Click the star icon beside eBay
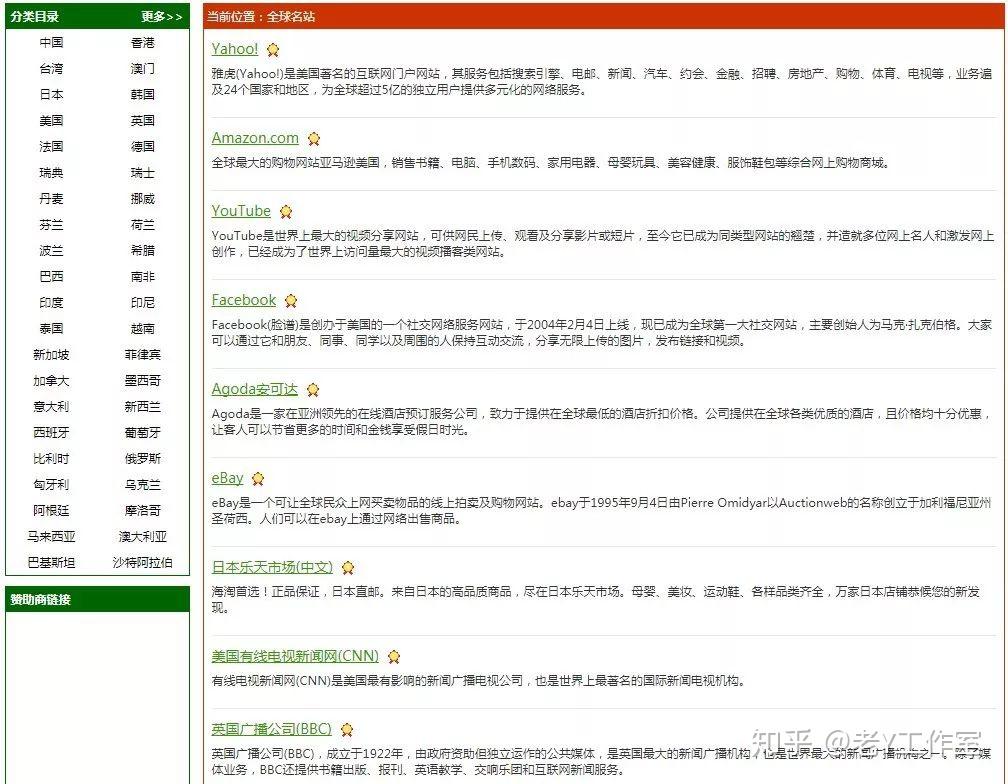This screenshot has height=784, width=1008. pyautogui.click(x=258, y=479)
